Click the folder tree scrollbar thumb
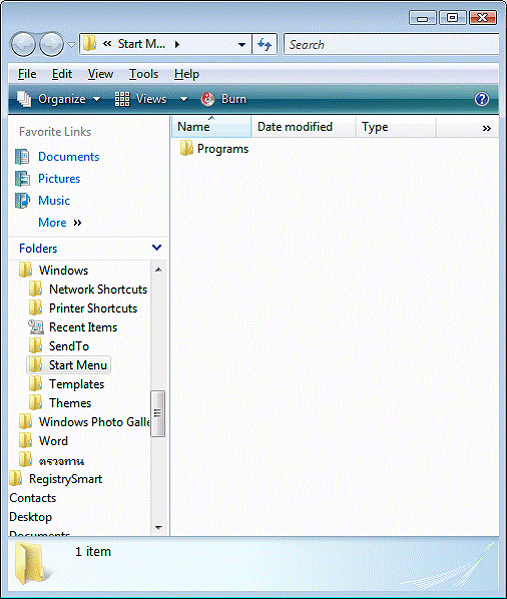507x599 pixels. click(x=158, y=413)
